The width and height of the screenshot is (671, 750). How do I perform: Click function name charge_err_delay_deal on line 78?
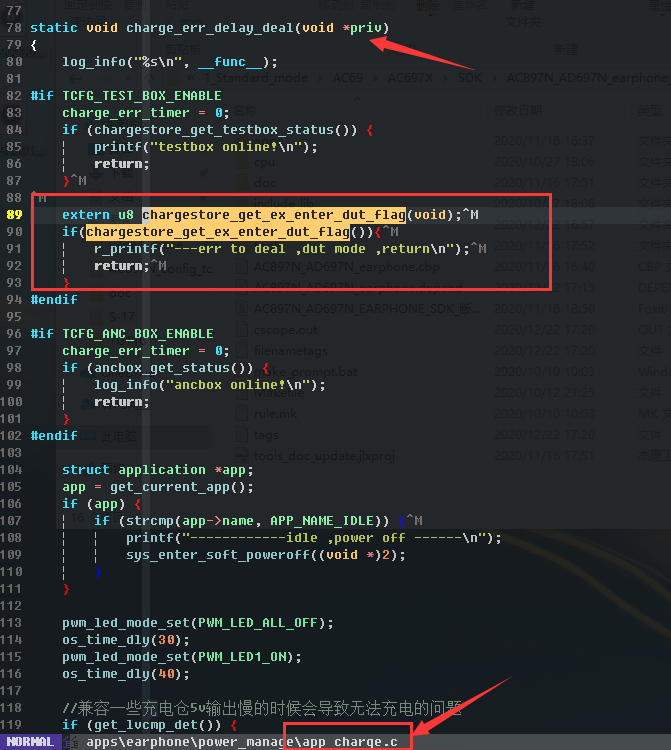click(209, 28)
